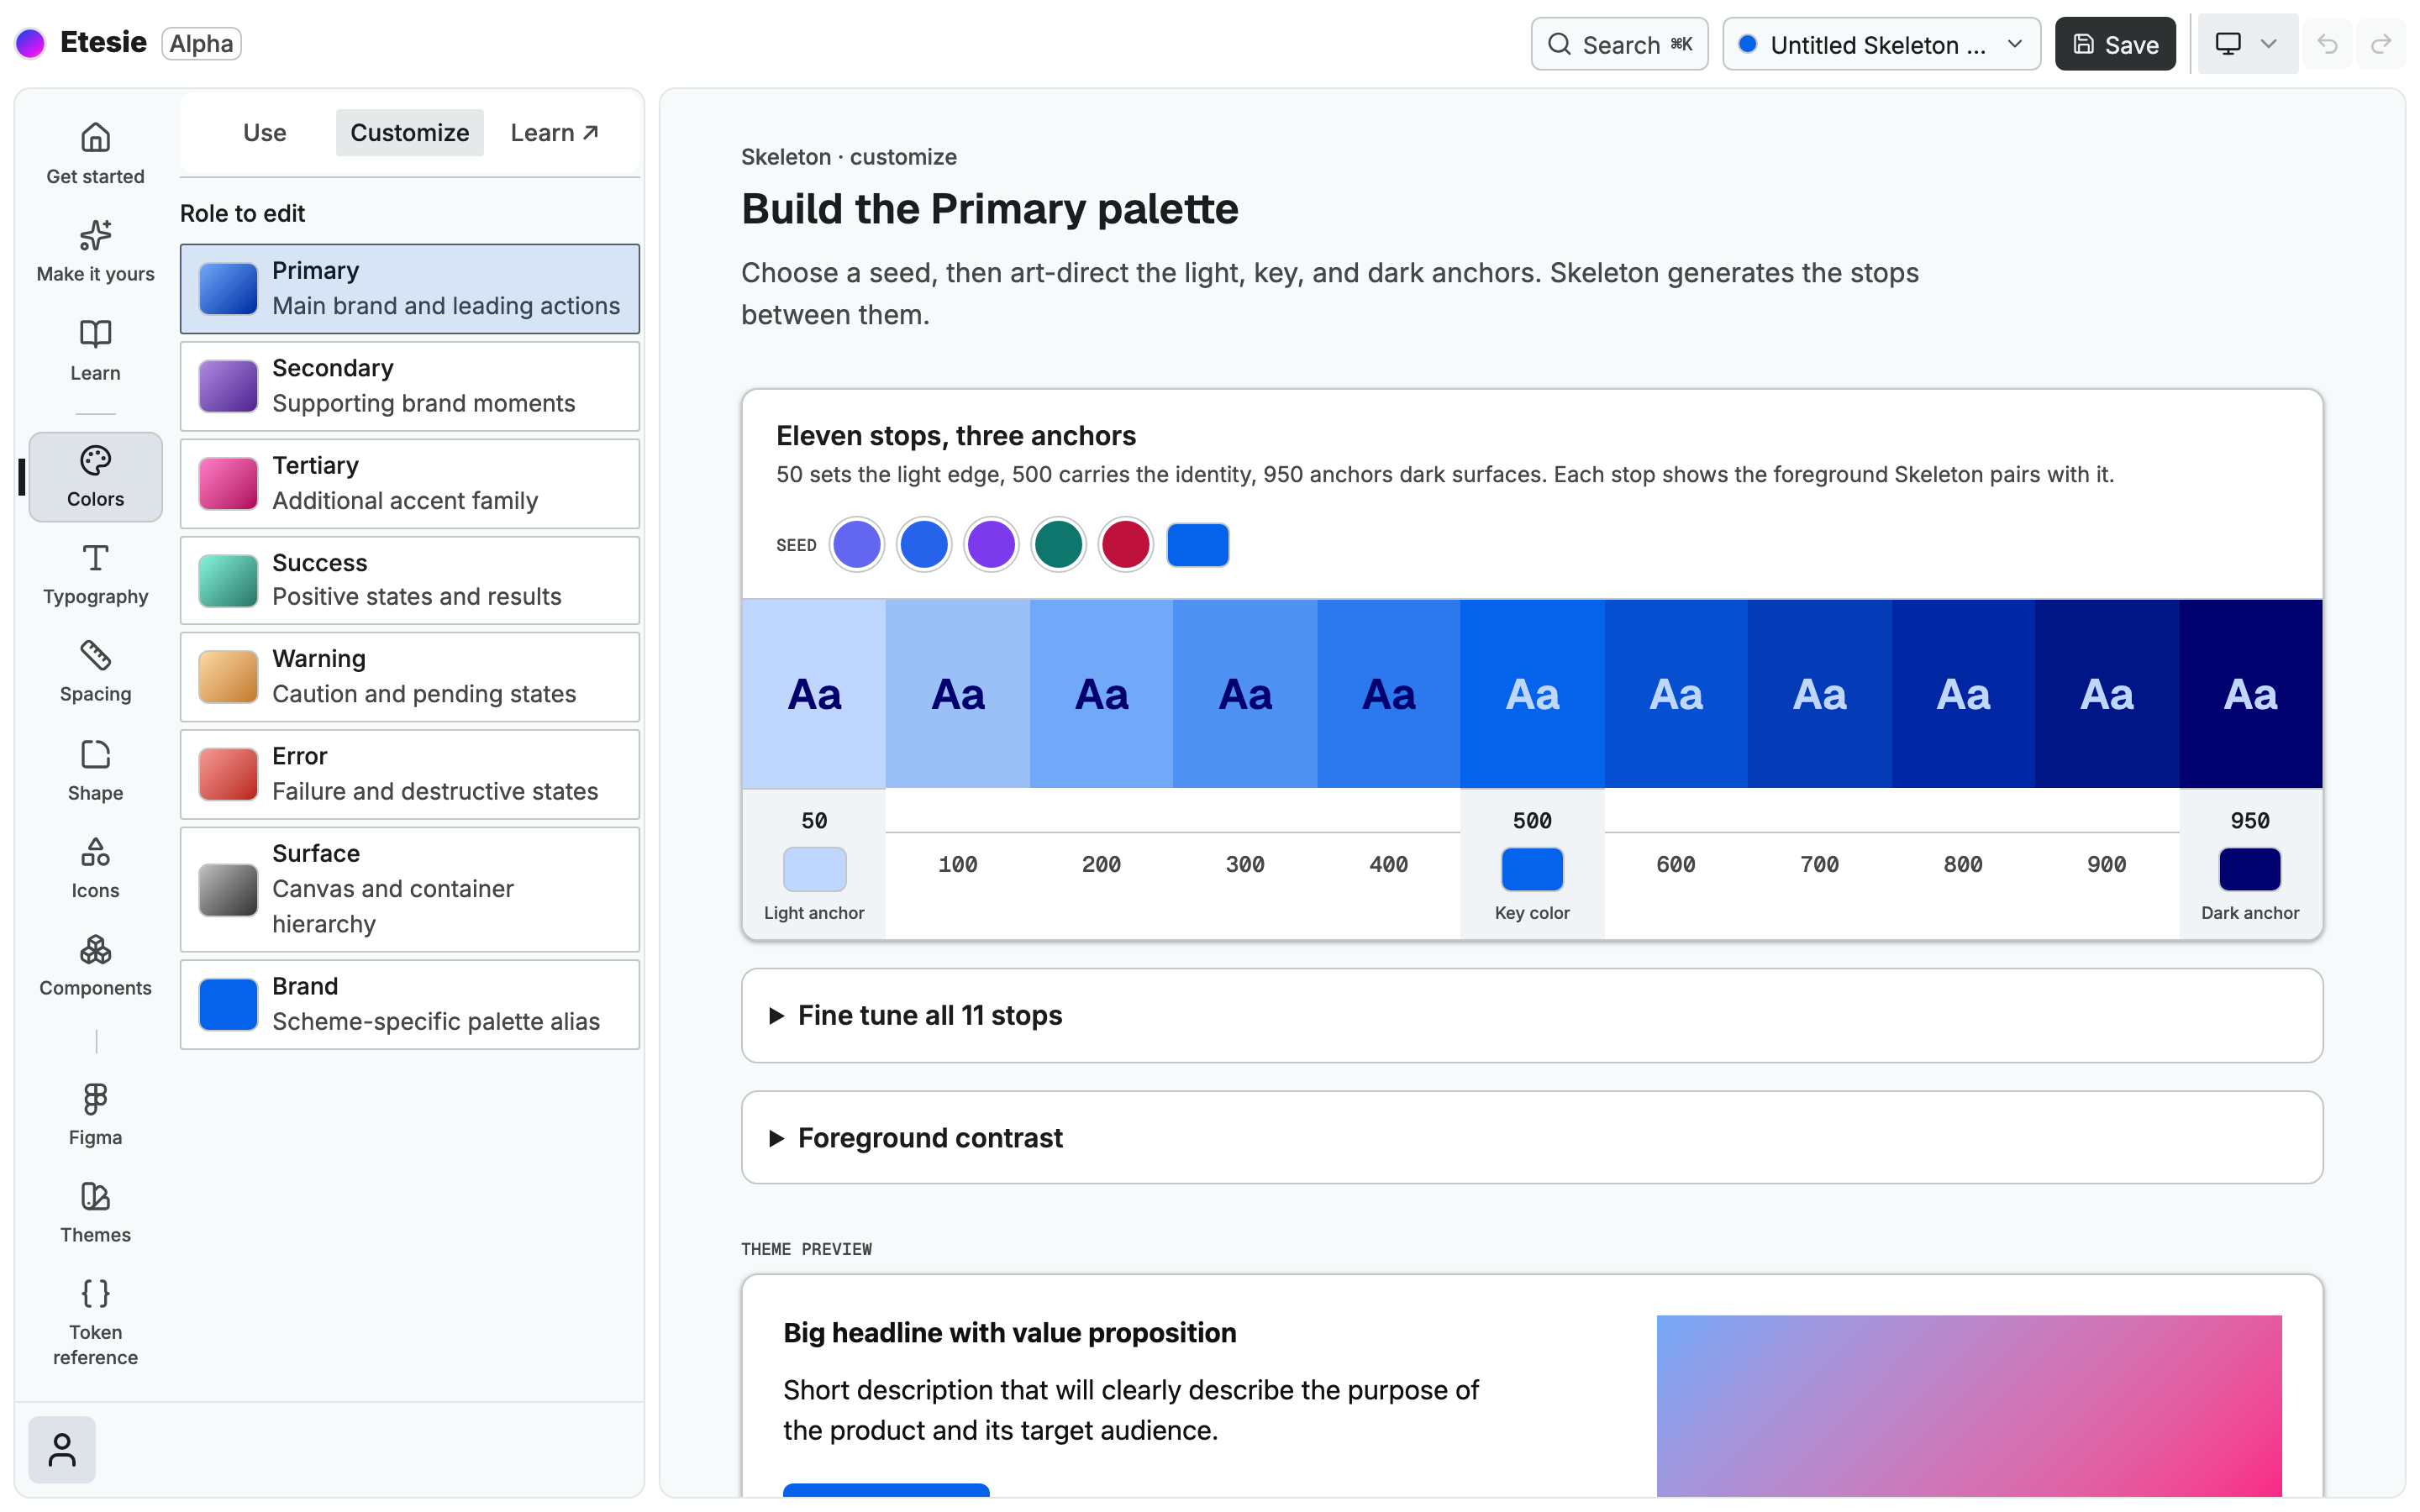Click the redo arrow

[x=2381, y=44]
